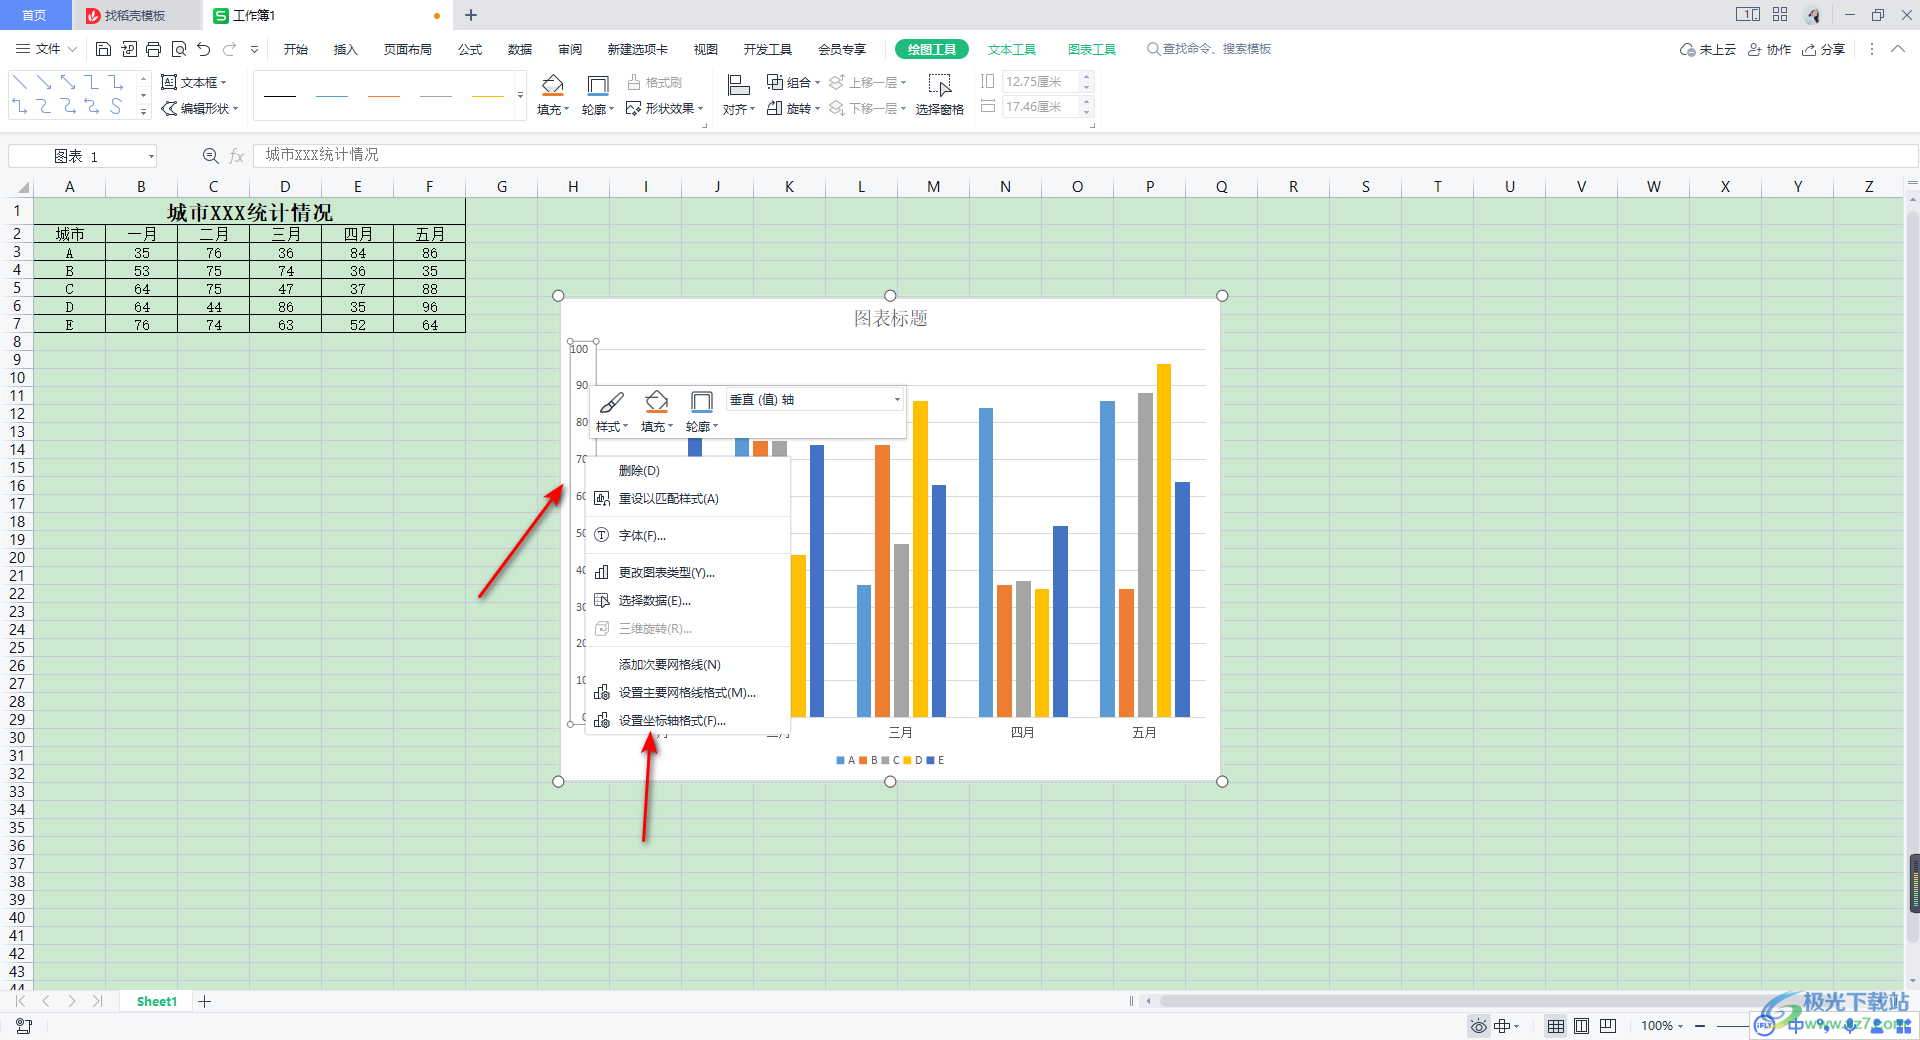1920x1040 pixels.
Task: Click Format Painter (格式刷)
Action: point(654,82)
